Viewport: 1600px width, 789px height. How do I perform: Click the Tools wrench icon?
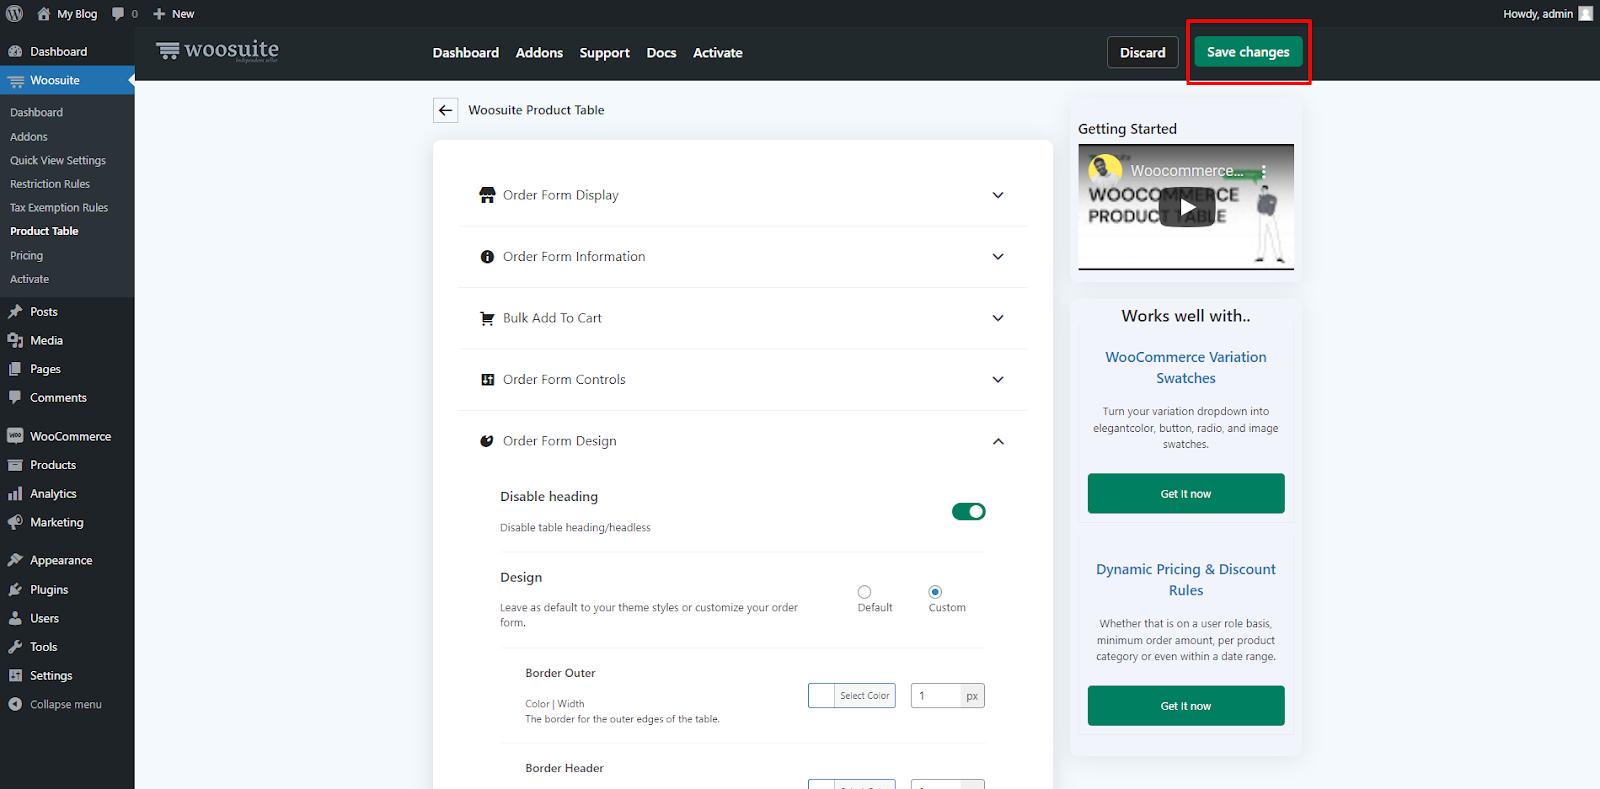pyautogui.click(x=15, y=647)
